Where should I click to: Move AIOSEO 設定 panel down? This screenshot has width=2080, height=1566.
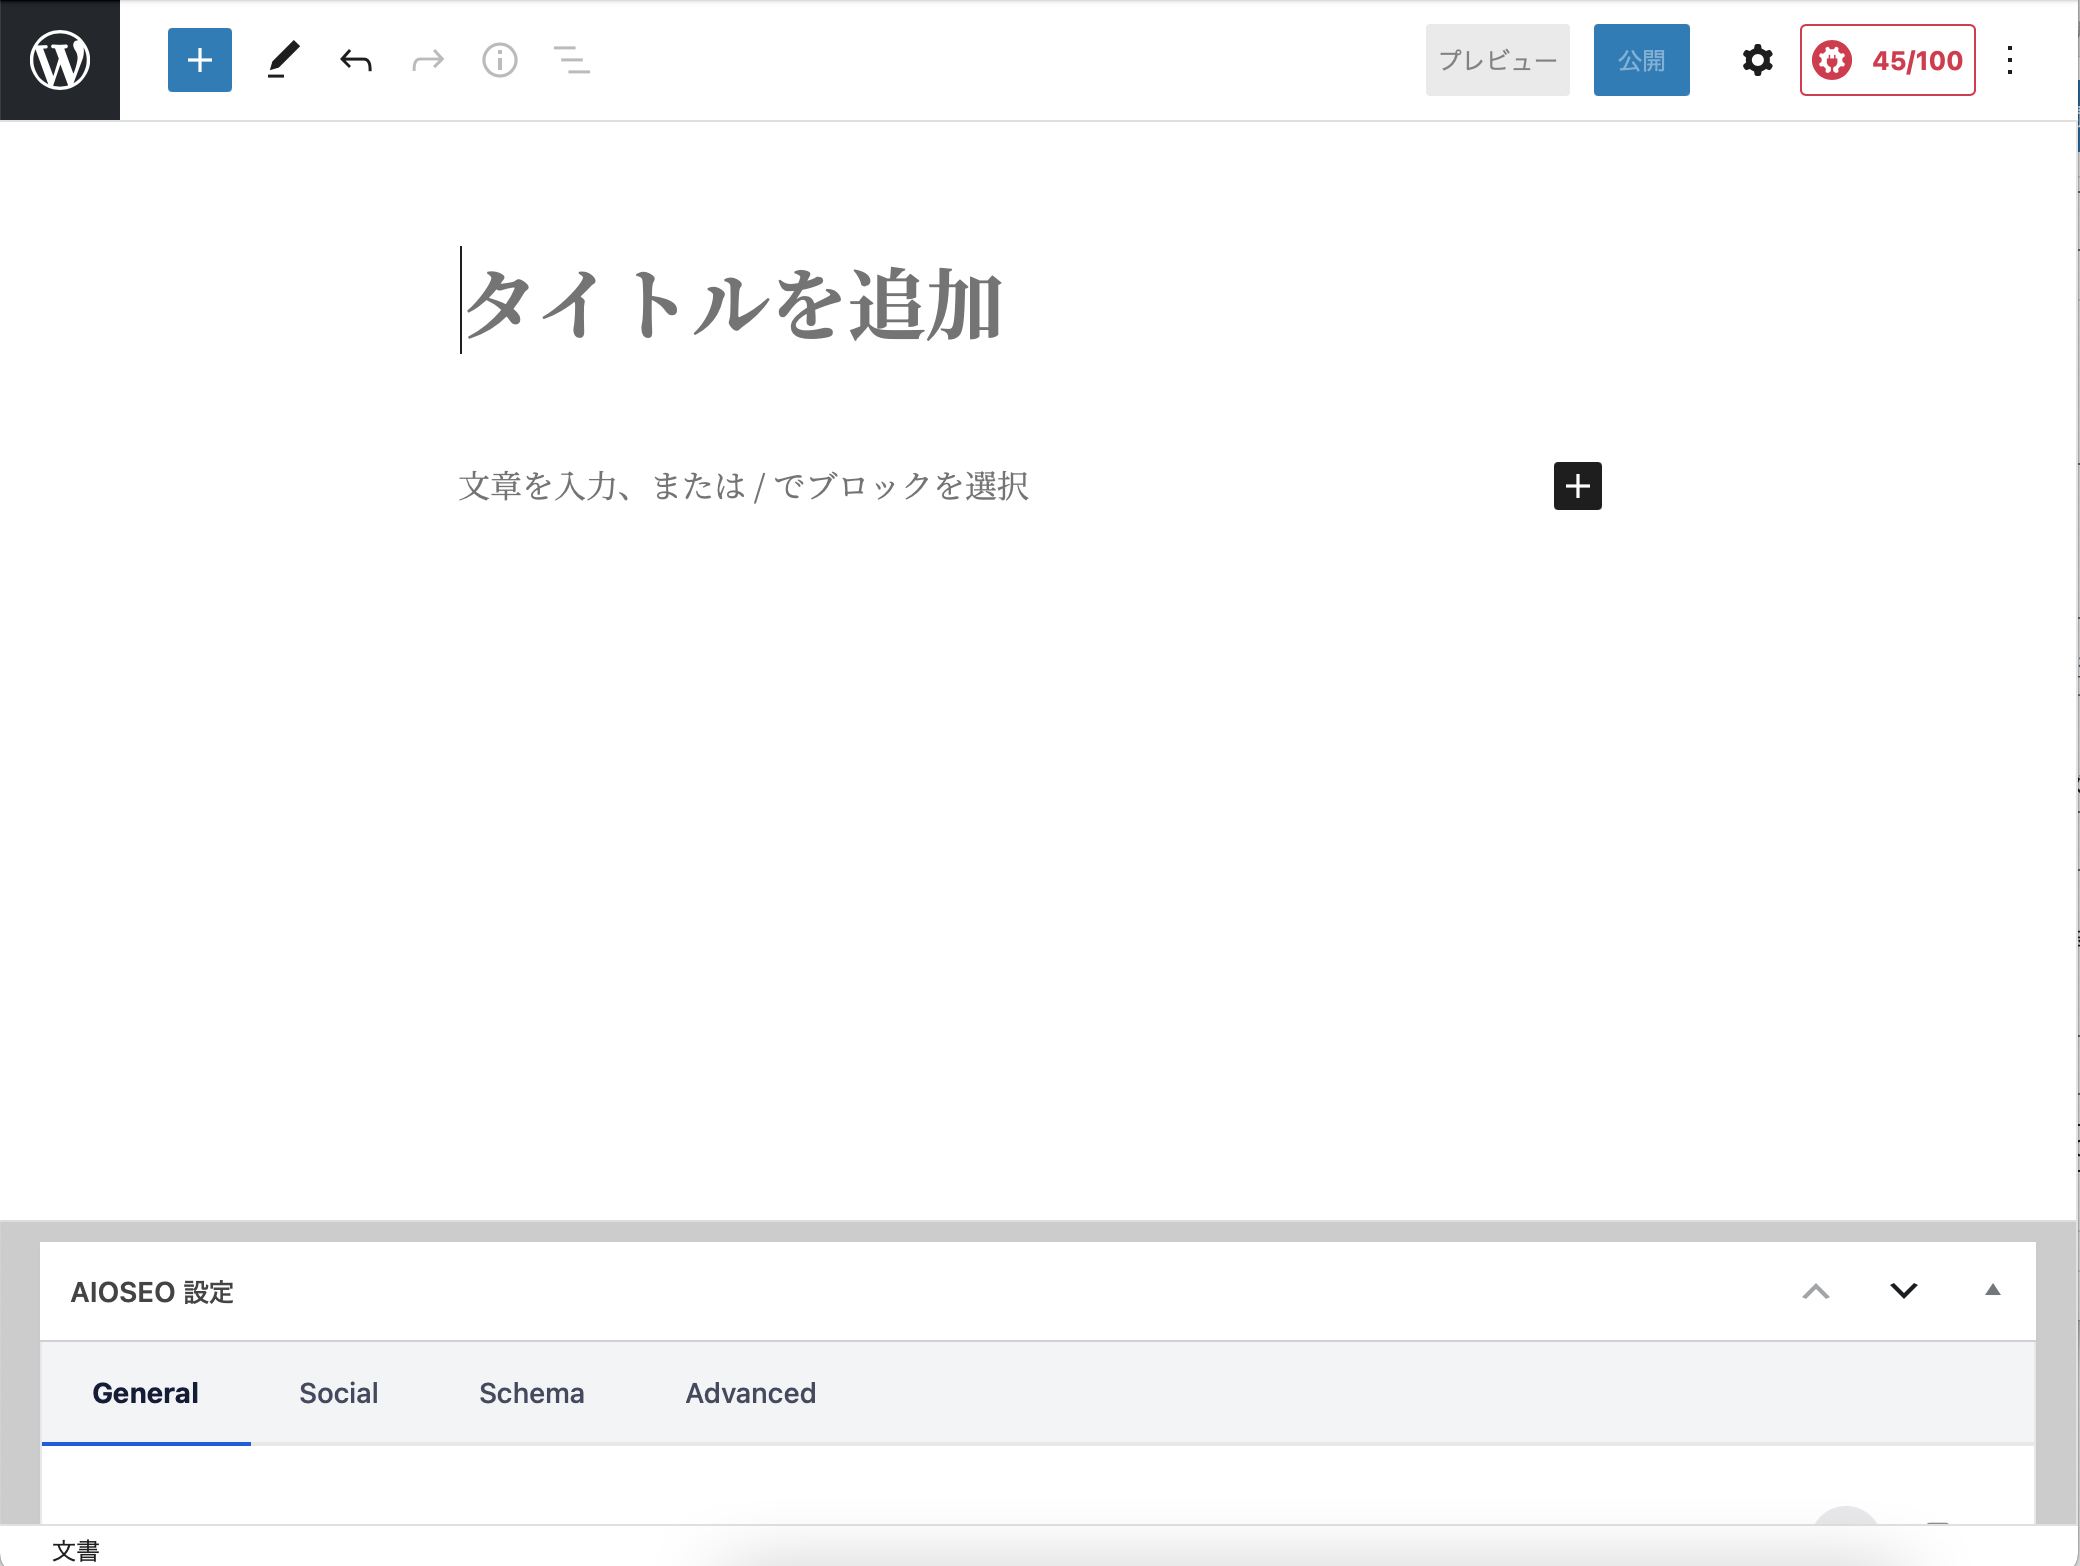1904,1291
